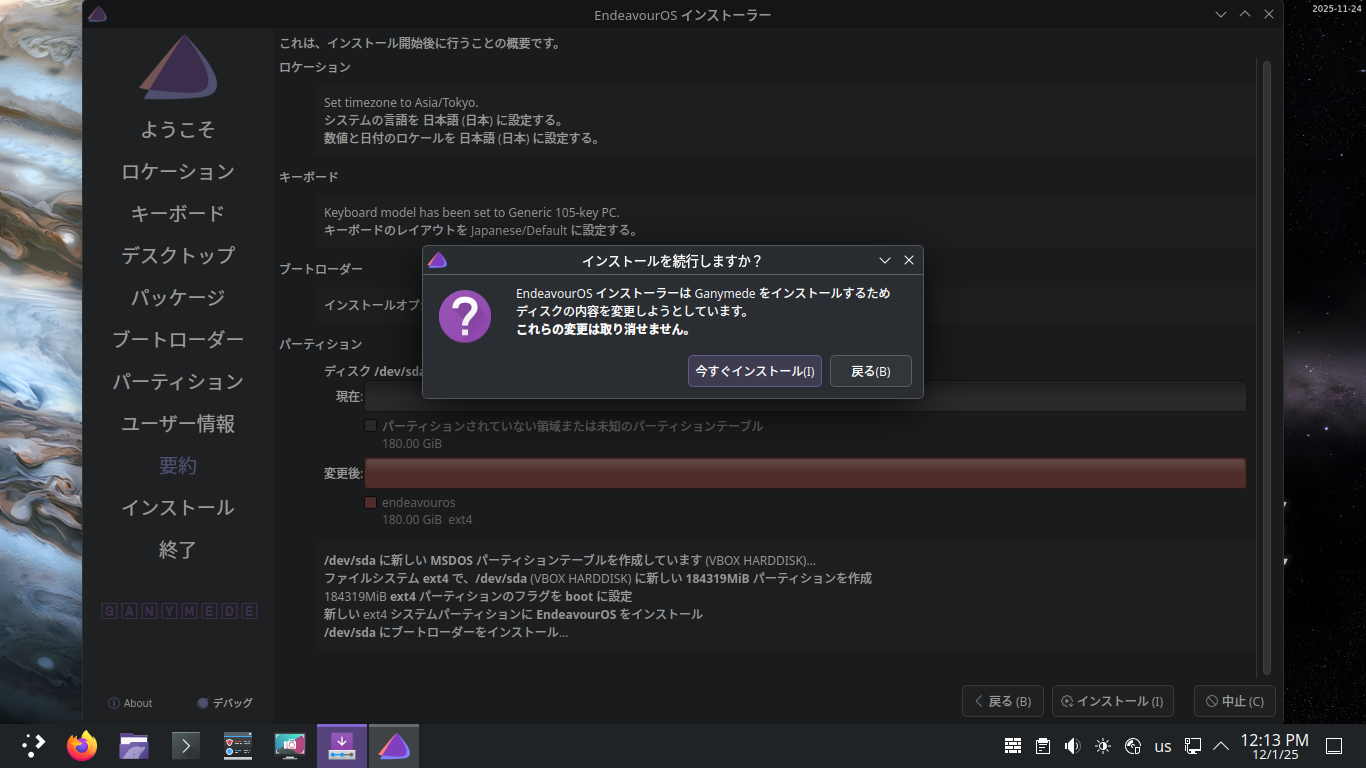
Task: Click 今すぐインストール(I) to install now
Action: [x=755, y=371]
